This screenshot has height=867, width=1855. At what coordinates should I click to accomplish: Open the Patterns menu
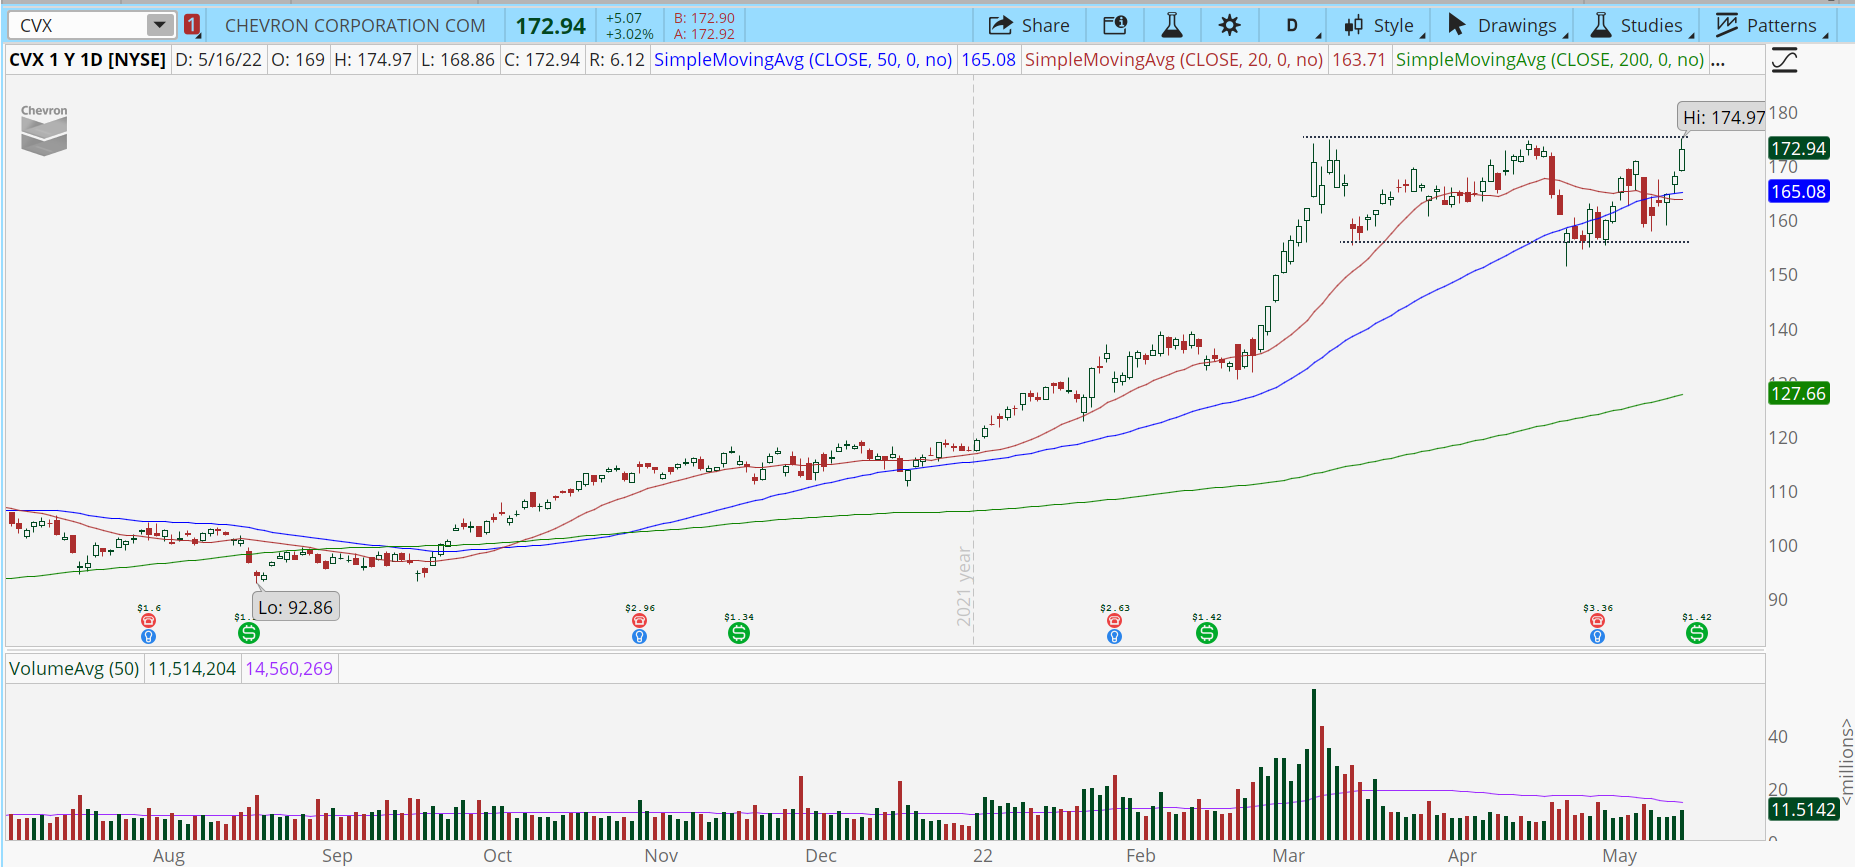tap(1768, 25)
